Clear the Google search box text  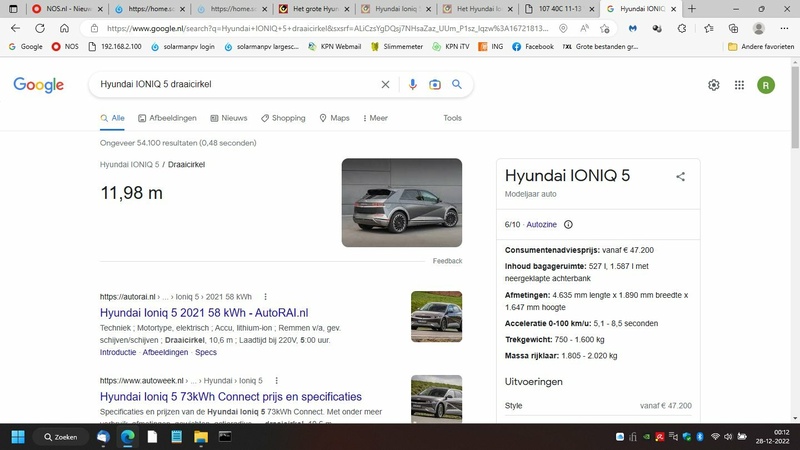tap(385, 84)
